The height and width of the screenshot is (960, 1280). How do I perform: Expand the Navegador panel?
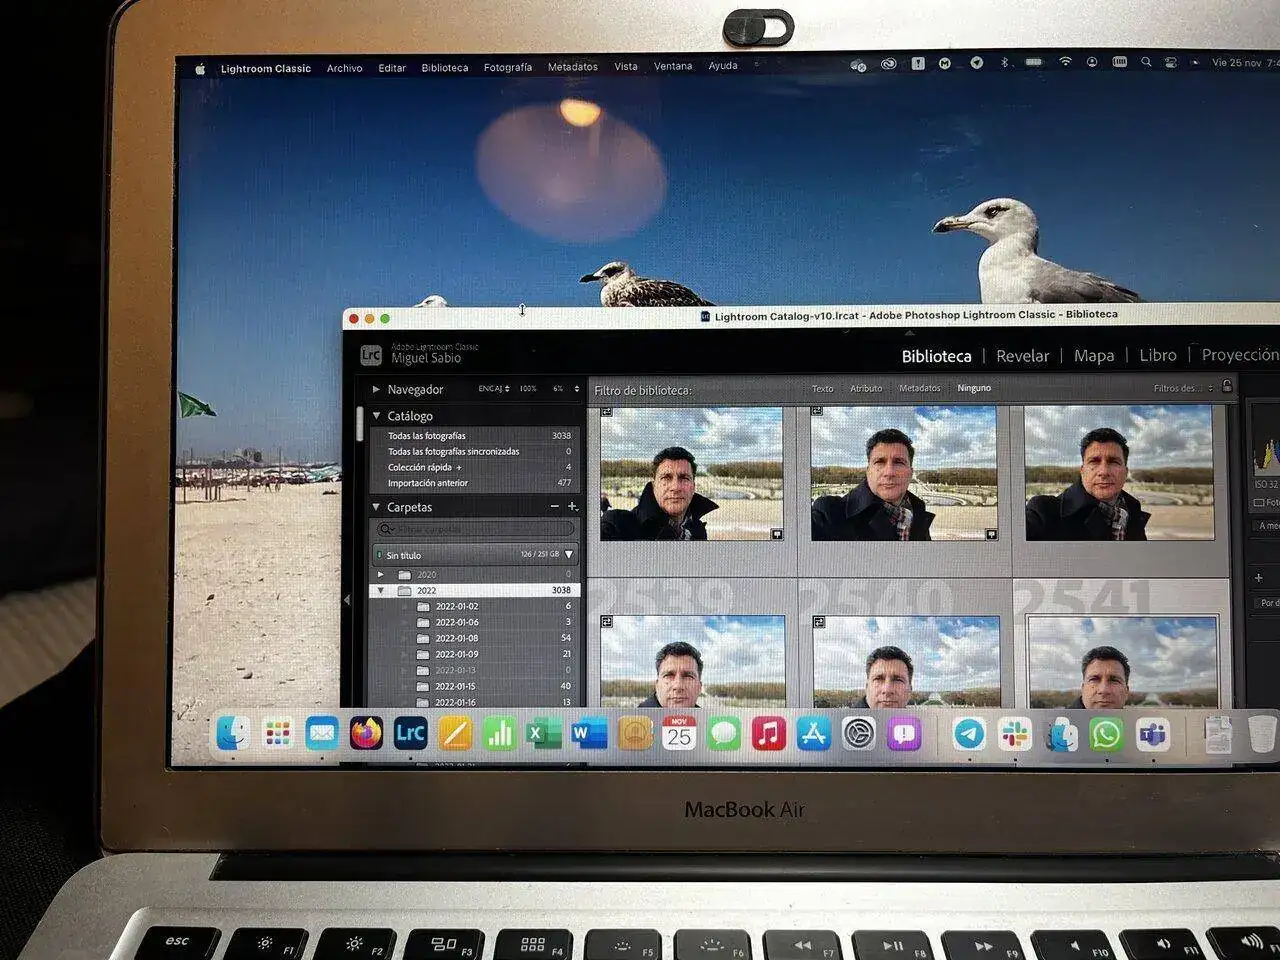click(377, 389)
